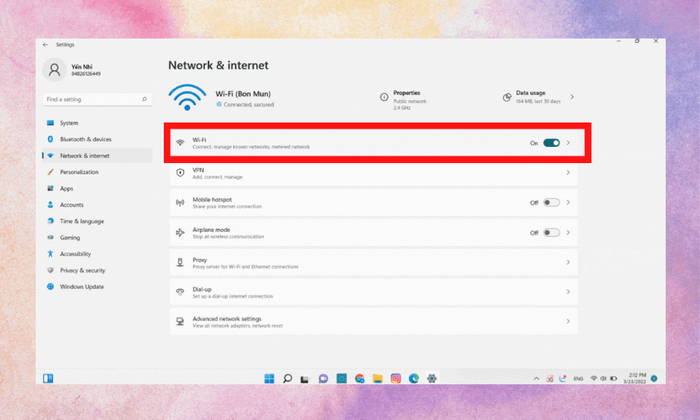Click the VPN shield icon
Image resolution: width=700 pixels, height=420 pixels.
click(180, 173)
